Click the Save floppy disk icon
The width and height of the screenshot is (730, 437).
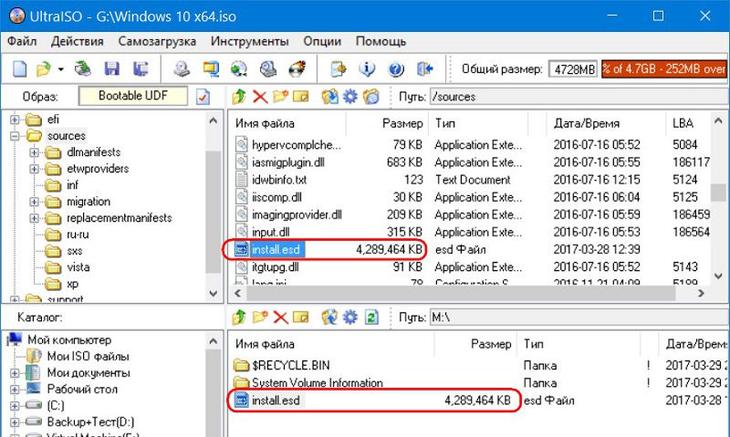coord(112,69)
